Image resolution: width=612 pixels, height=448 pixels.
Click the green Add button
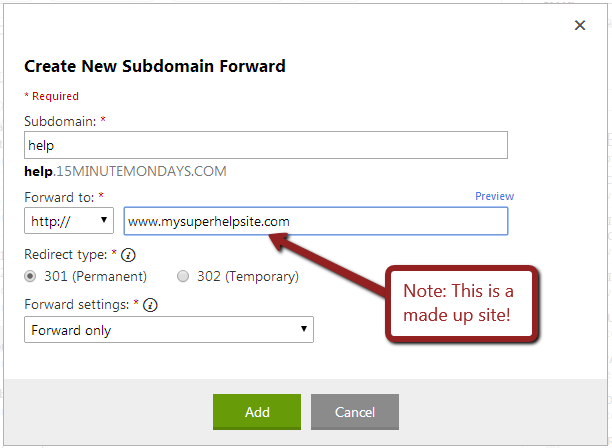[x=257, y=412]
